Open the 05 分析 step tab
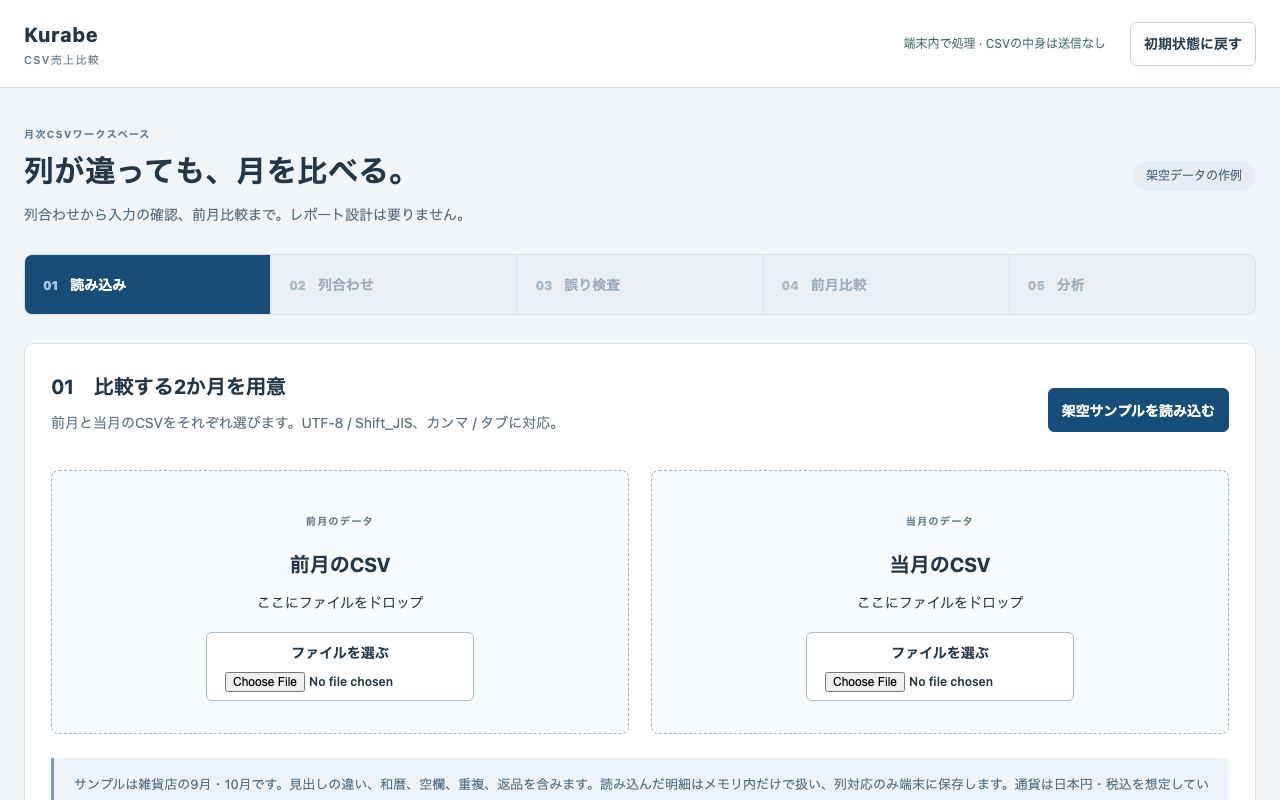Image resolution: width=1280 pixels, height=800 pixels. (x=1132, y=285)
